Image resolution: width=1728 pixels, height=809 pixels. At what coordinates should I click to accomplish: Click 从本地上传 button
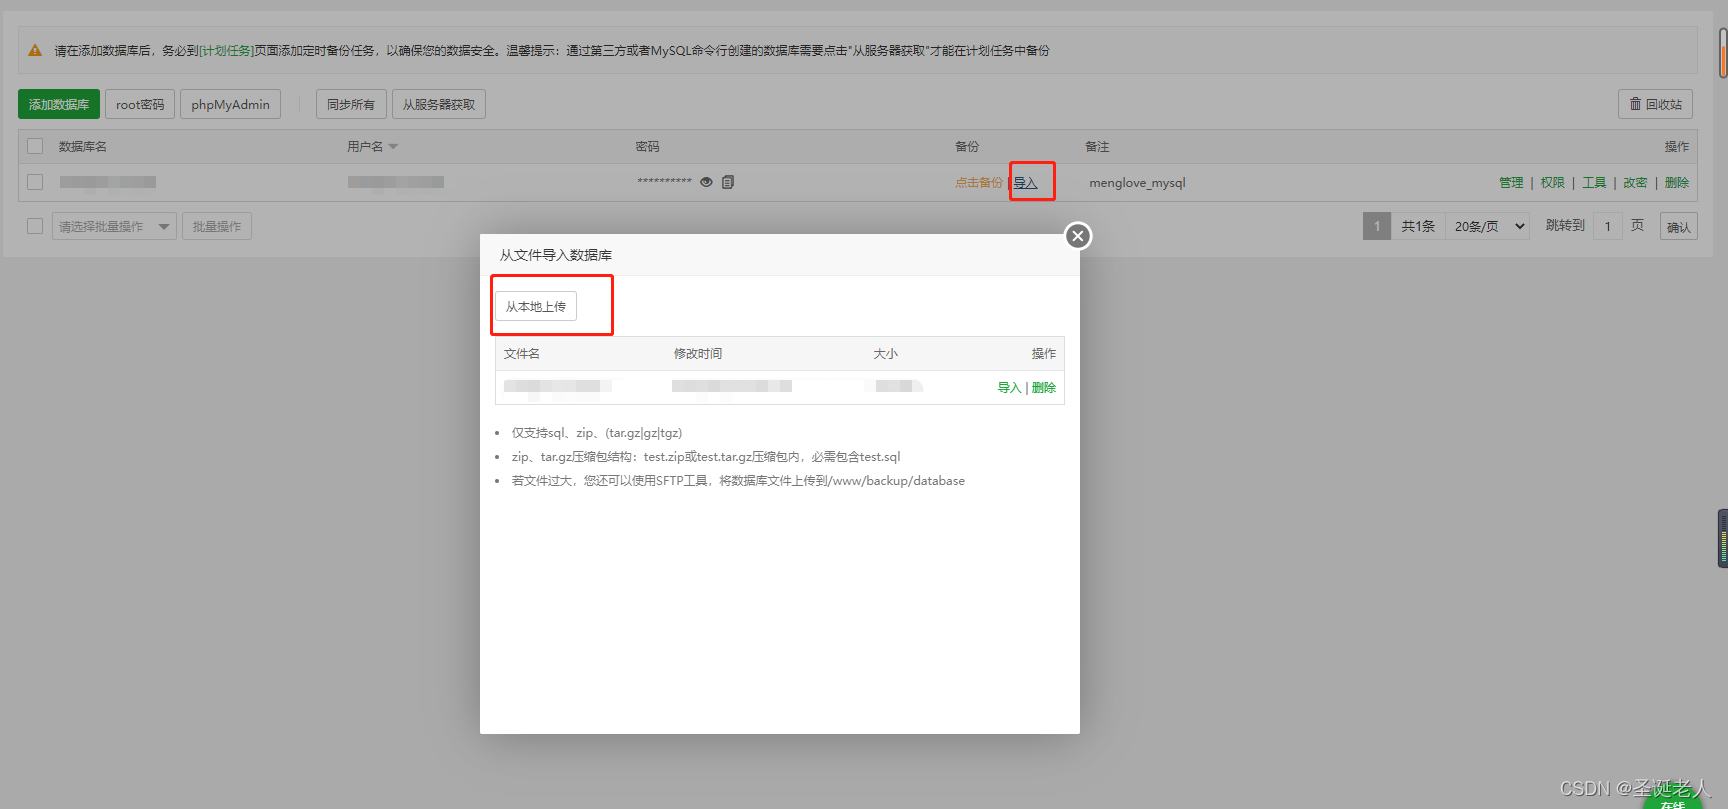point(536,306)
